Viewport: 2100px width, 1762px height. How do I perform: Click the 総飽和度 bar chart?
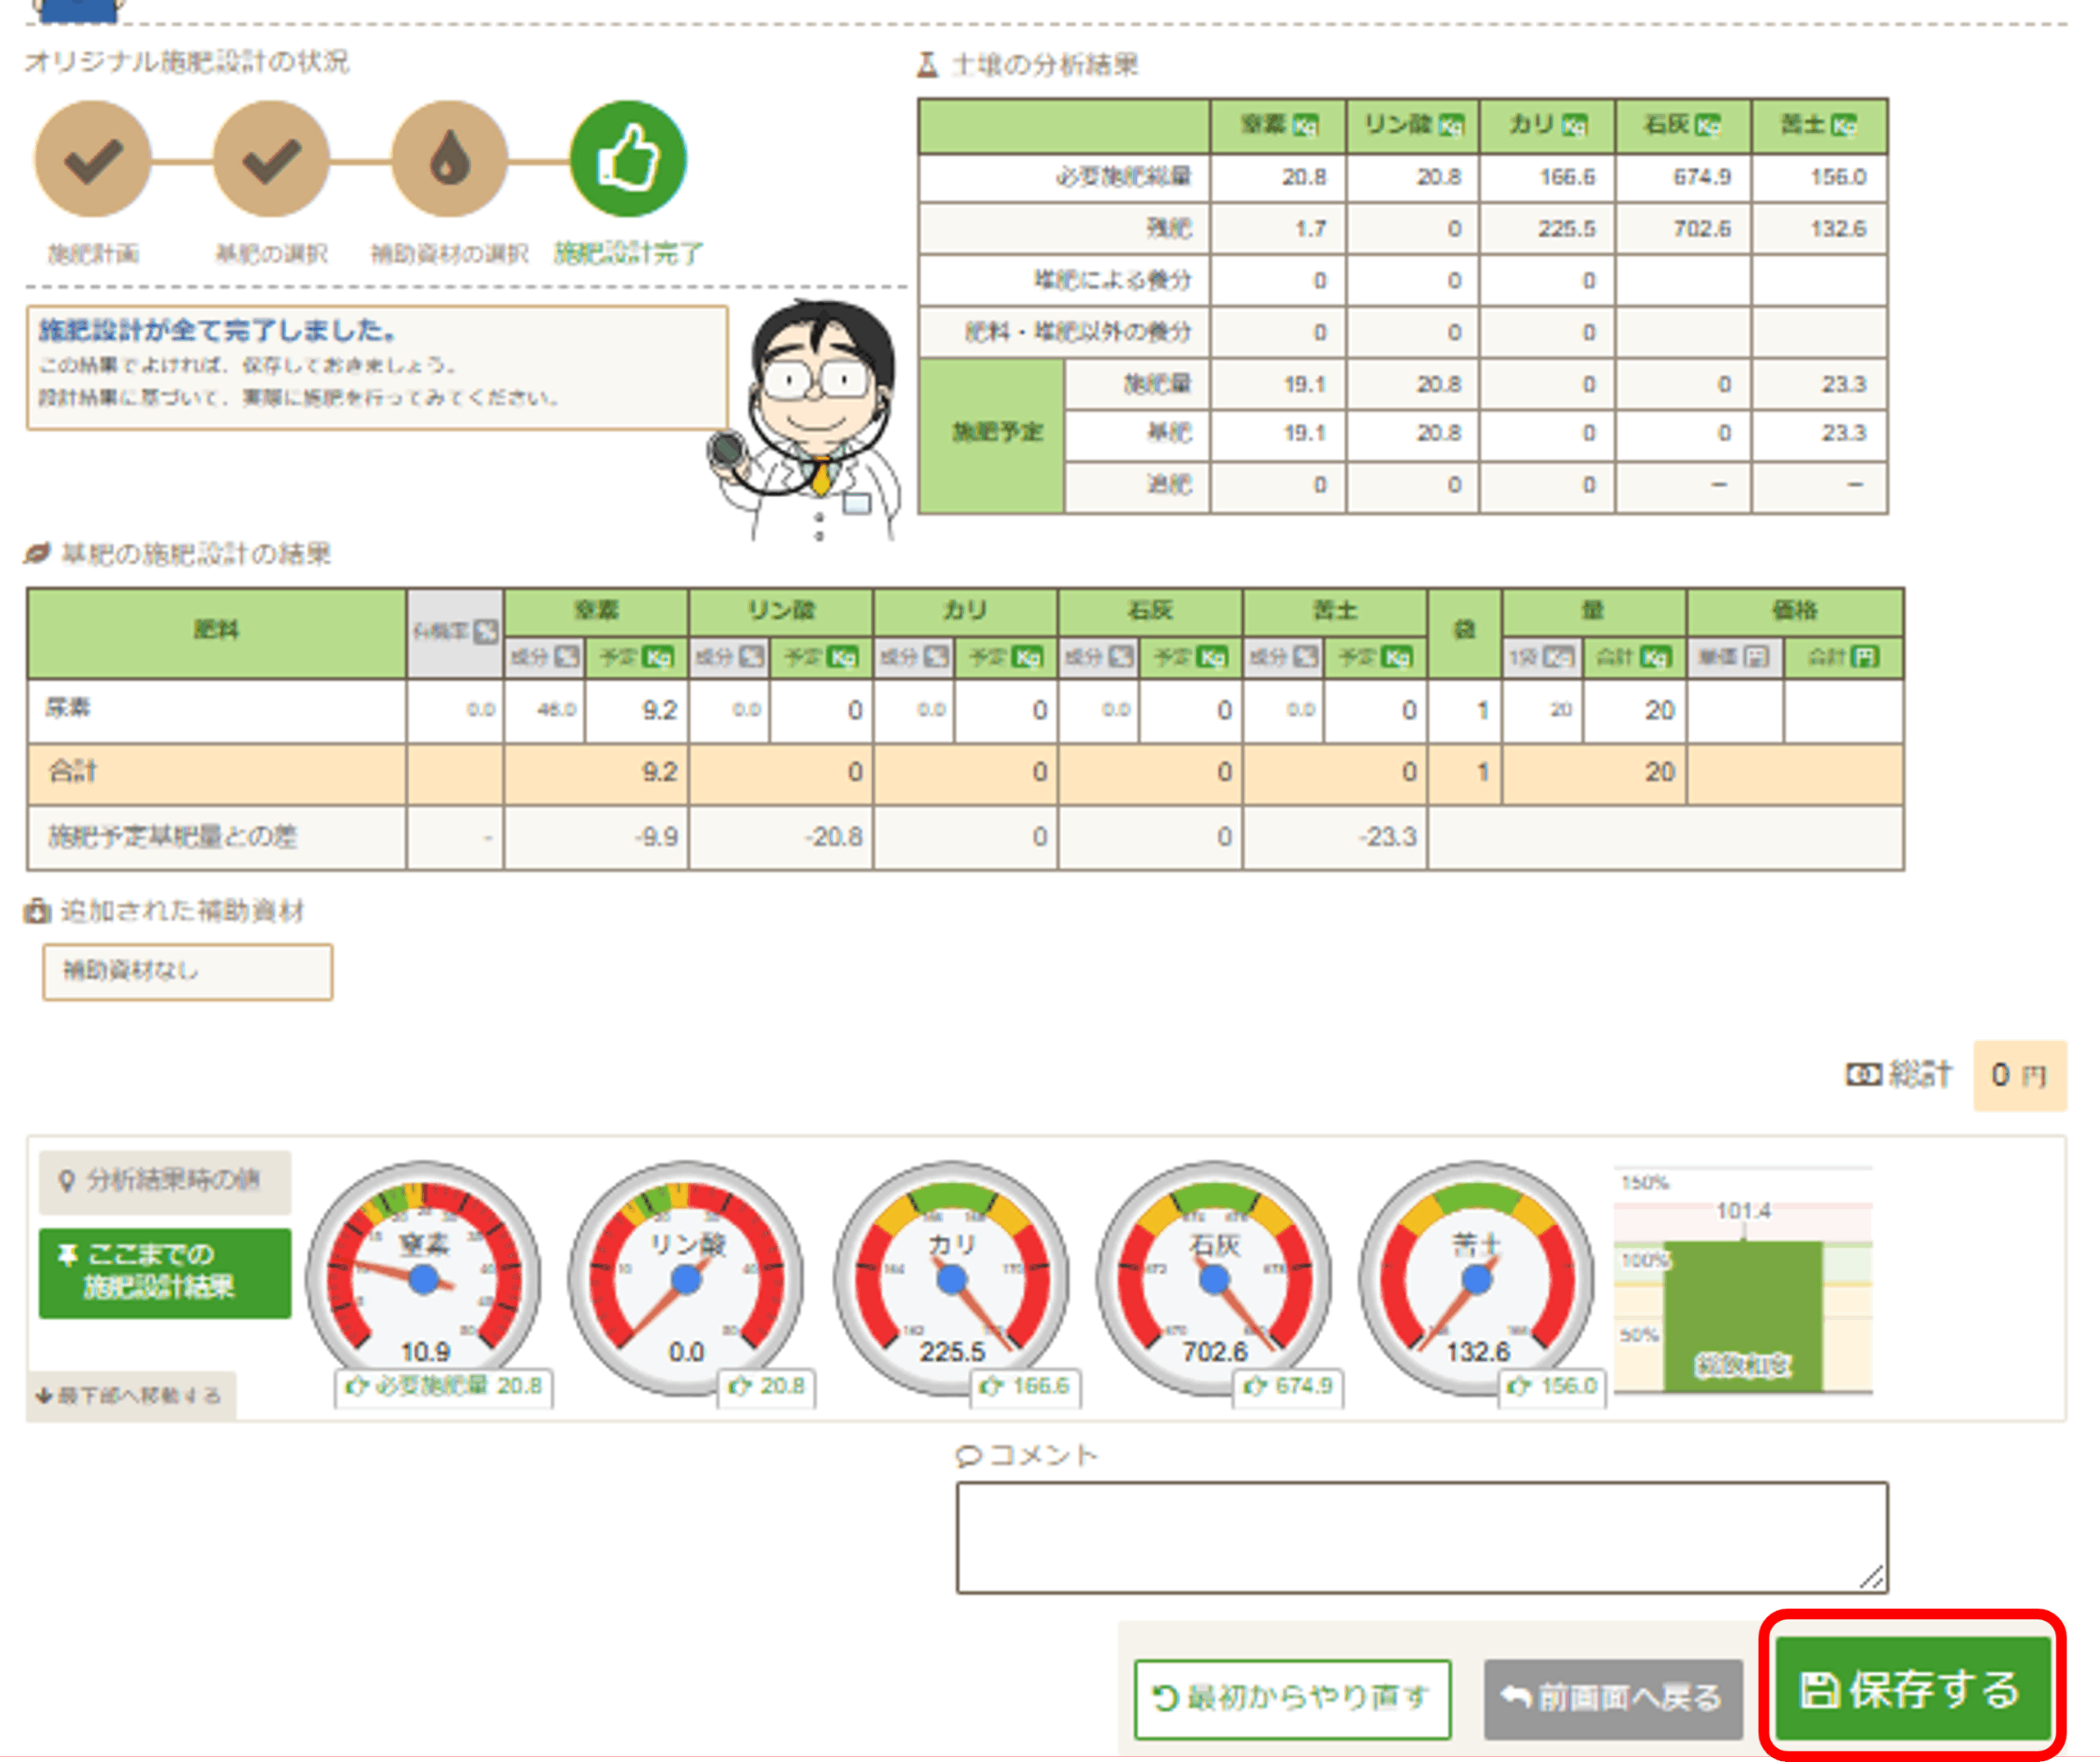pos(1742,1315)
